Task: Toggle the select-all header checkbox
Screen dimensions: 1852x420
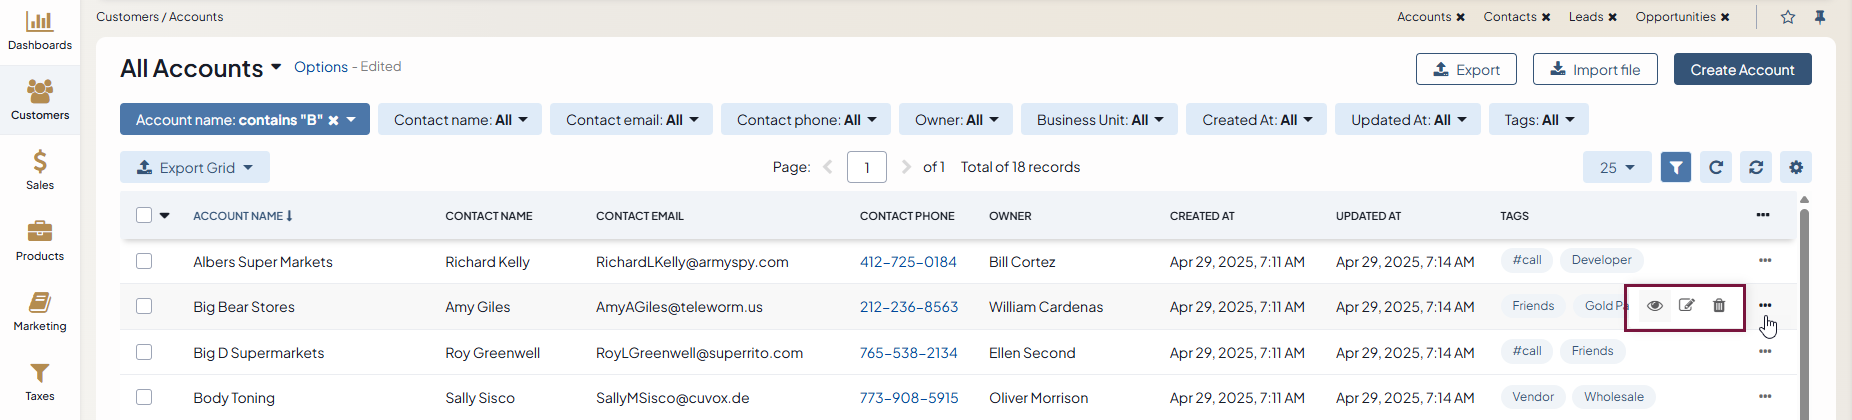Action: tap(144, 215)
